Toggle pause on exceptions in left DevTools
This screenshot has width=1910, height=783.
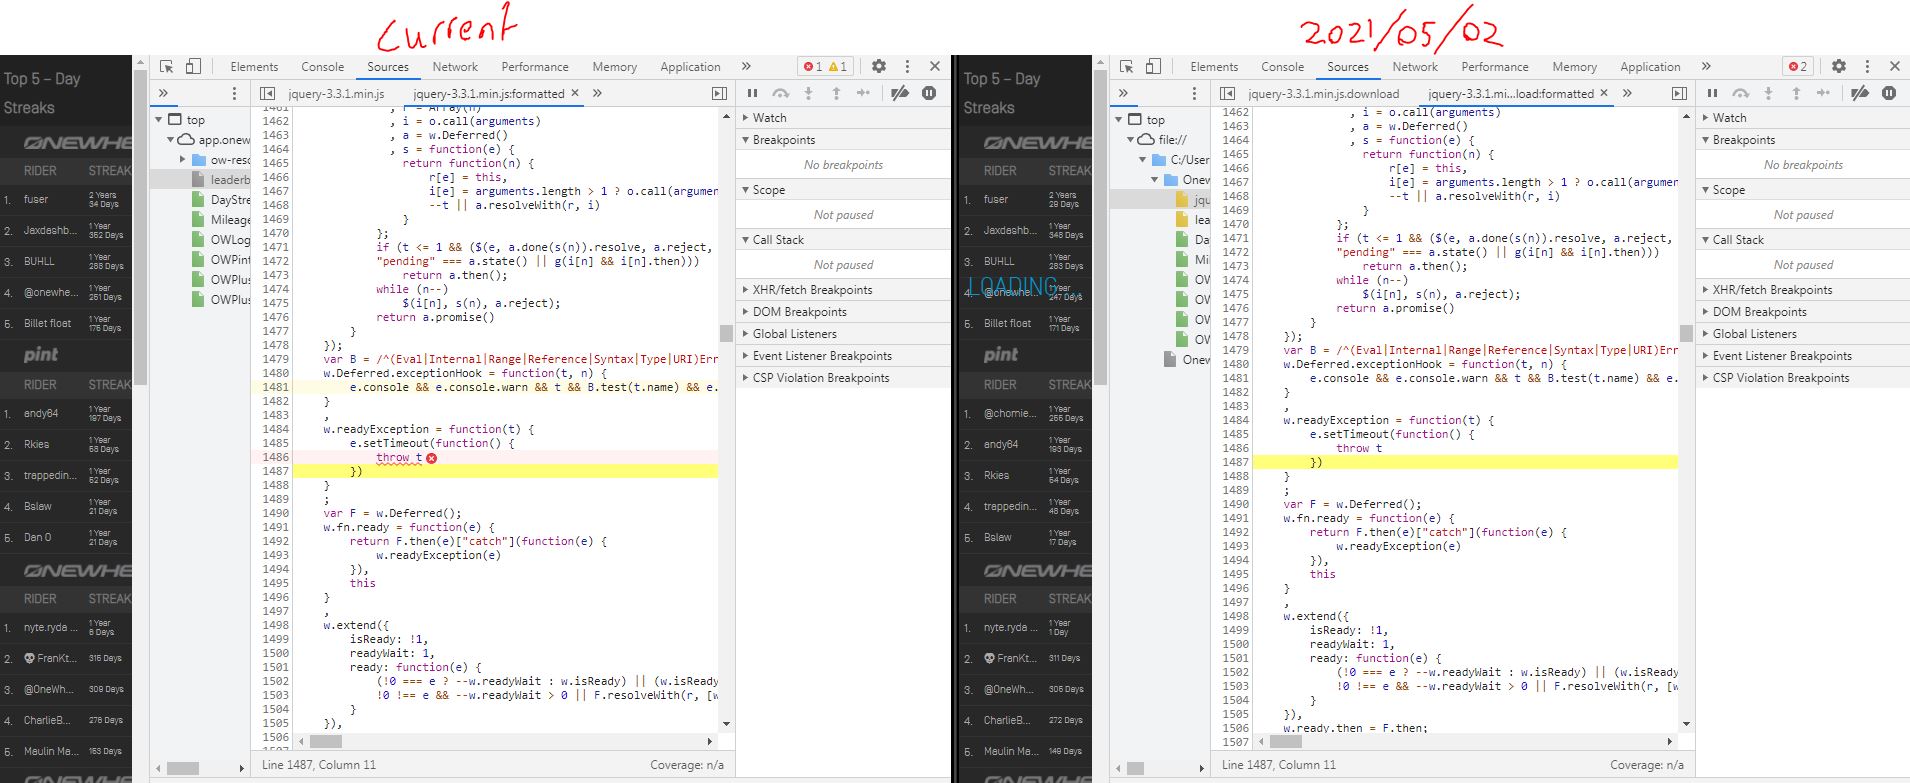pyautogui.click(x=929, y=93)
